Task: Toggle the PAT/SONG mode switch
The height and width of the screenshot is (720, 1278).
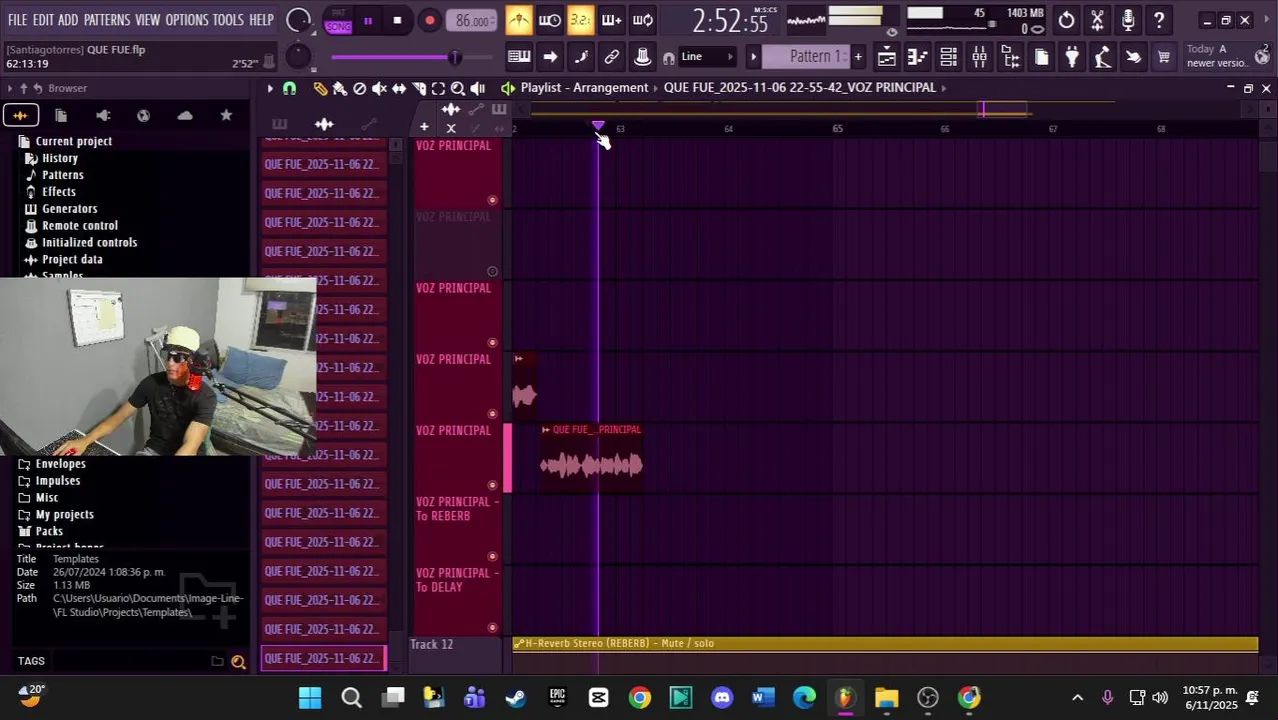Action: (x=338, y=20)
